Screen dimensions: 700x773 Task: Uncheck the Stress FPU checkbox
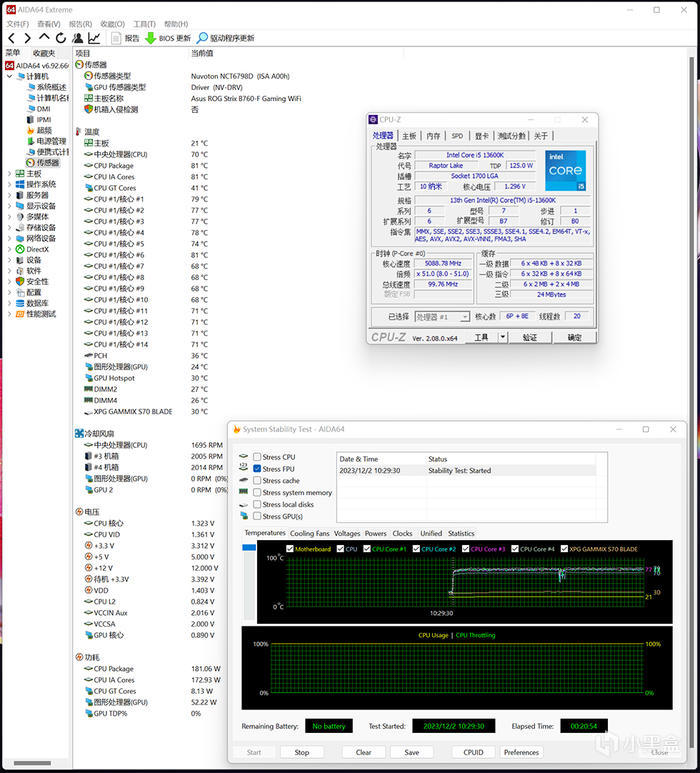tap(257, 469)
